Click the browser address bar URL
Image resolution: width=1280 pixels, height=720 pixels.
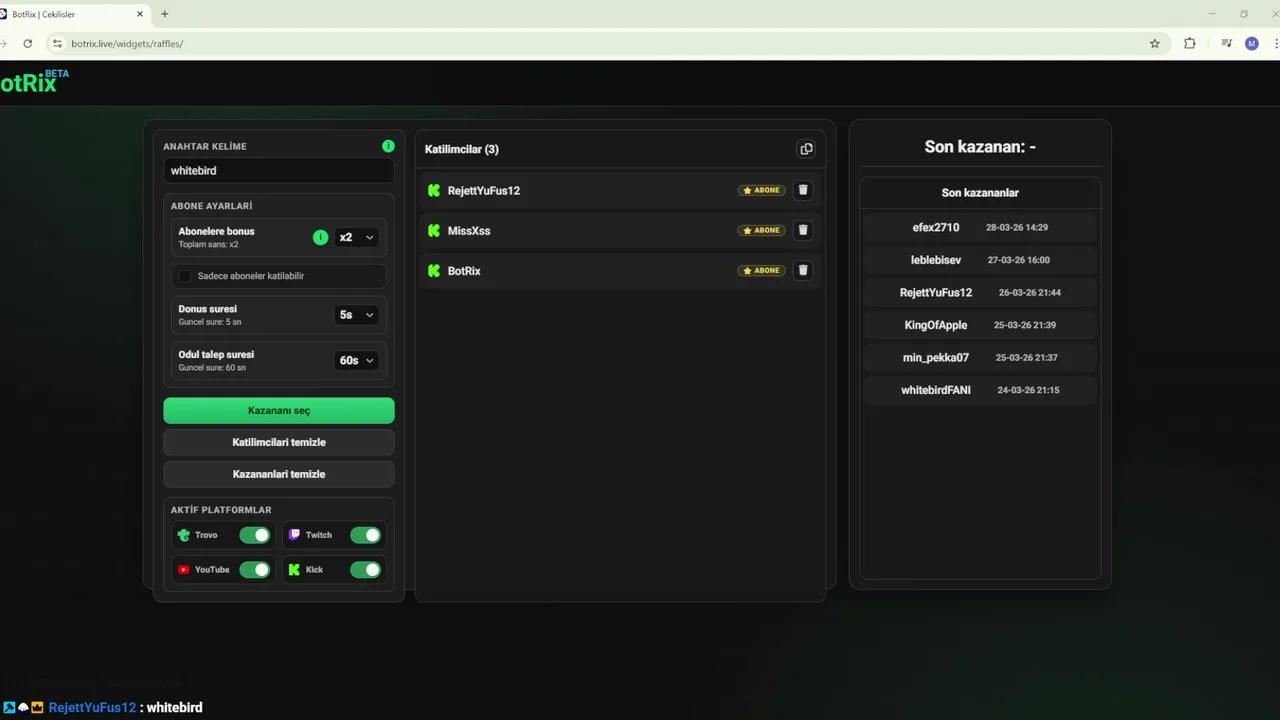pos(127,44)
